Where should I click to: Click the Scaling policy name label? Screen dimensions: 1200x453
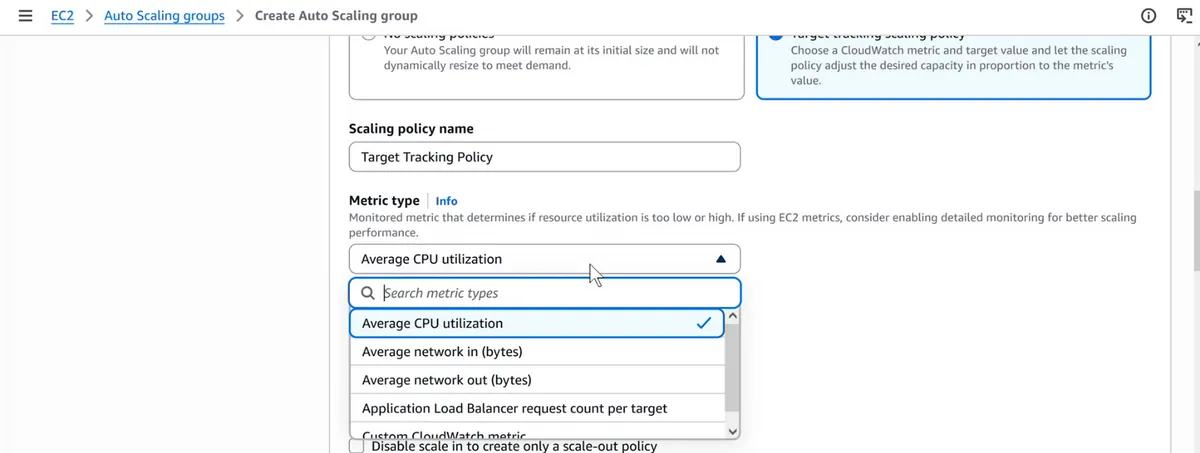[x=411, y=128]
